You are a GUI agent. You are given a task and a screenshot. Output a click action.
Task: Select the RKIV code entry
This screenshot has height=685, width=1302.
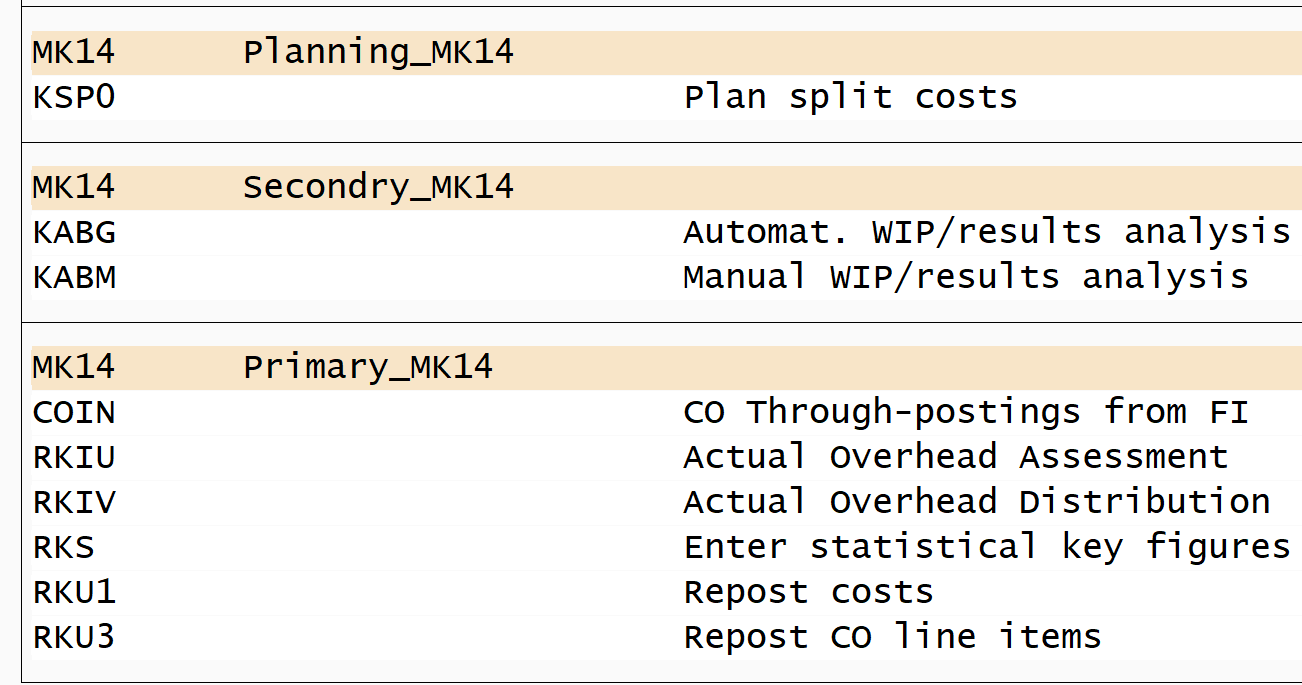[74, 502]
